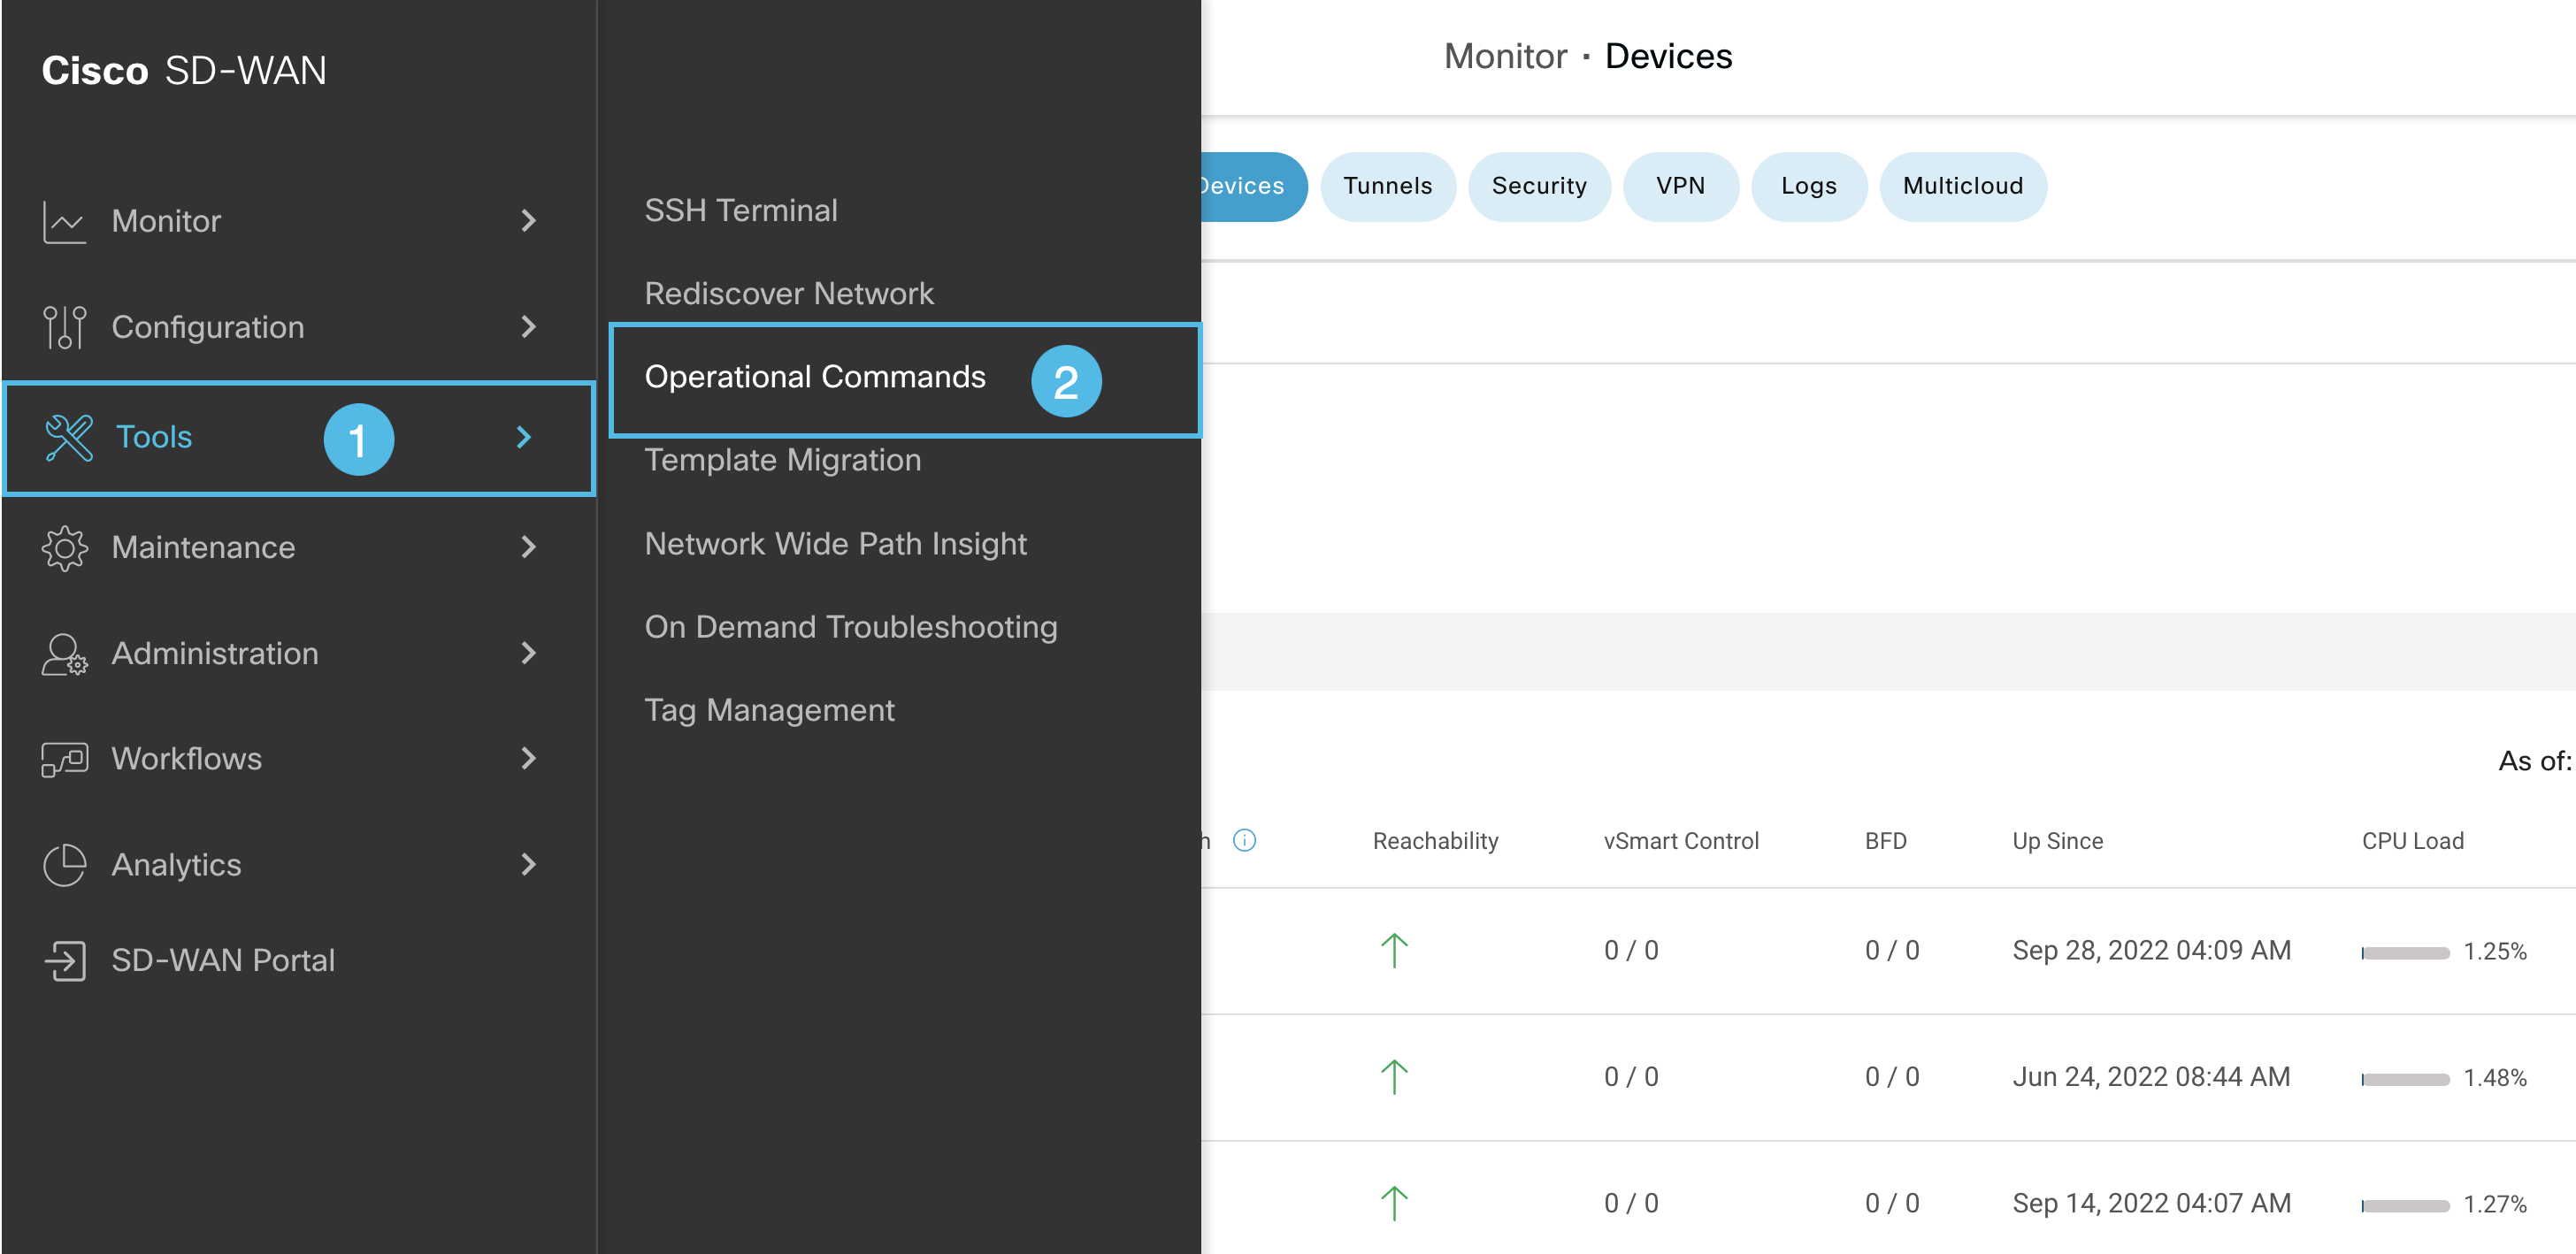
Task: Select the Administration user icon
Action: (x=63, y=653)
